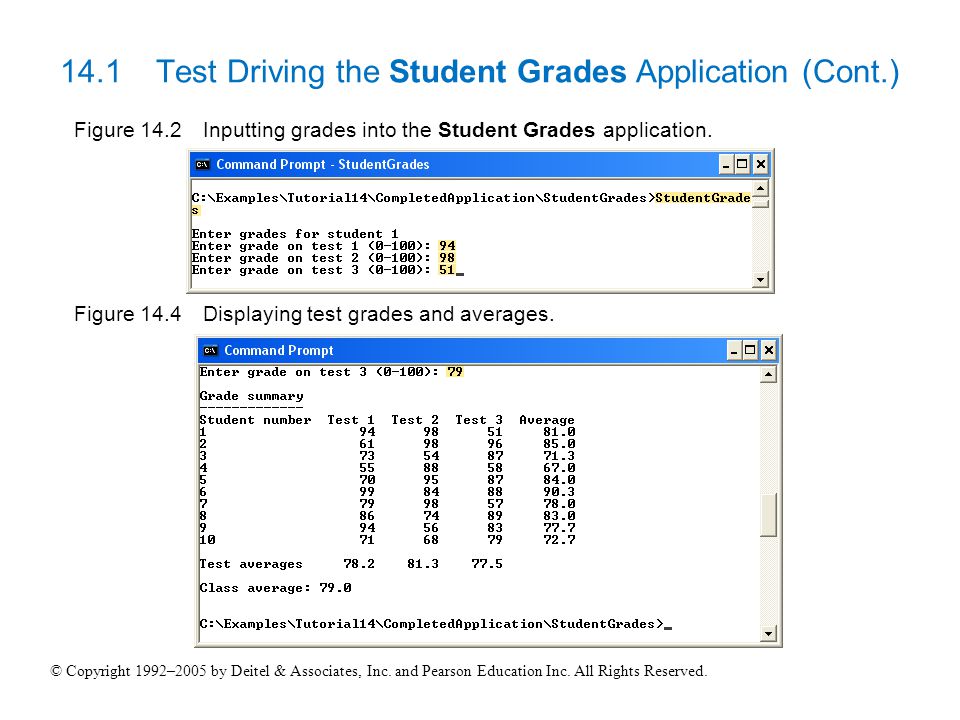Screen dimensions: 960x720
Task: Click scrollbar thumb in lower Command Prompt
Action: (768, 514)
